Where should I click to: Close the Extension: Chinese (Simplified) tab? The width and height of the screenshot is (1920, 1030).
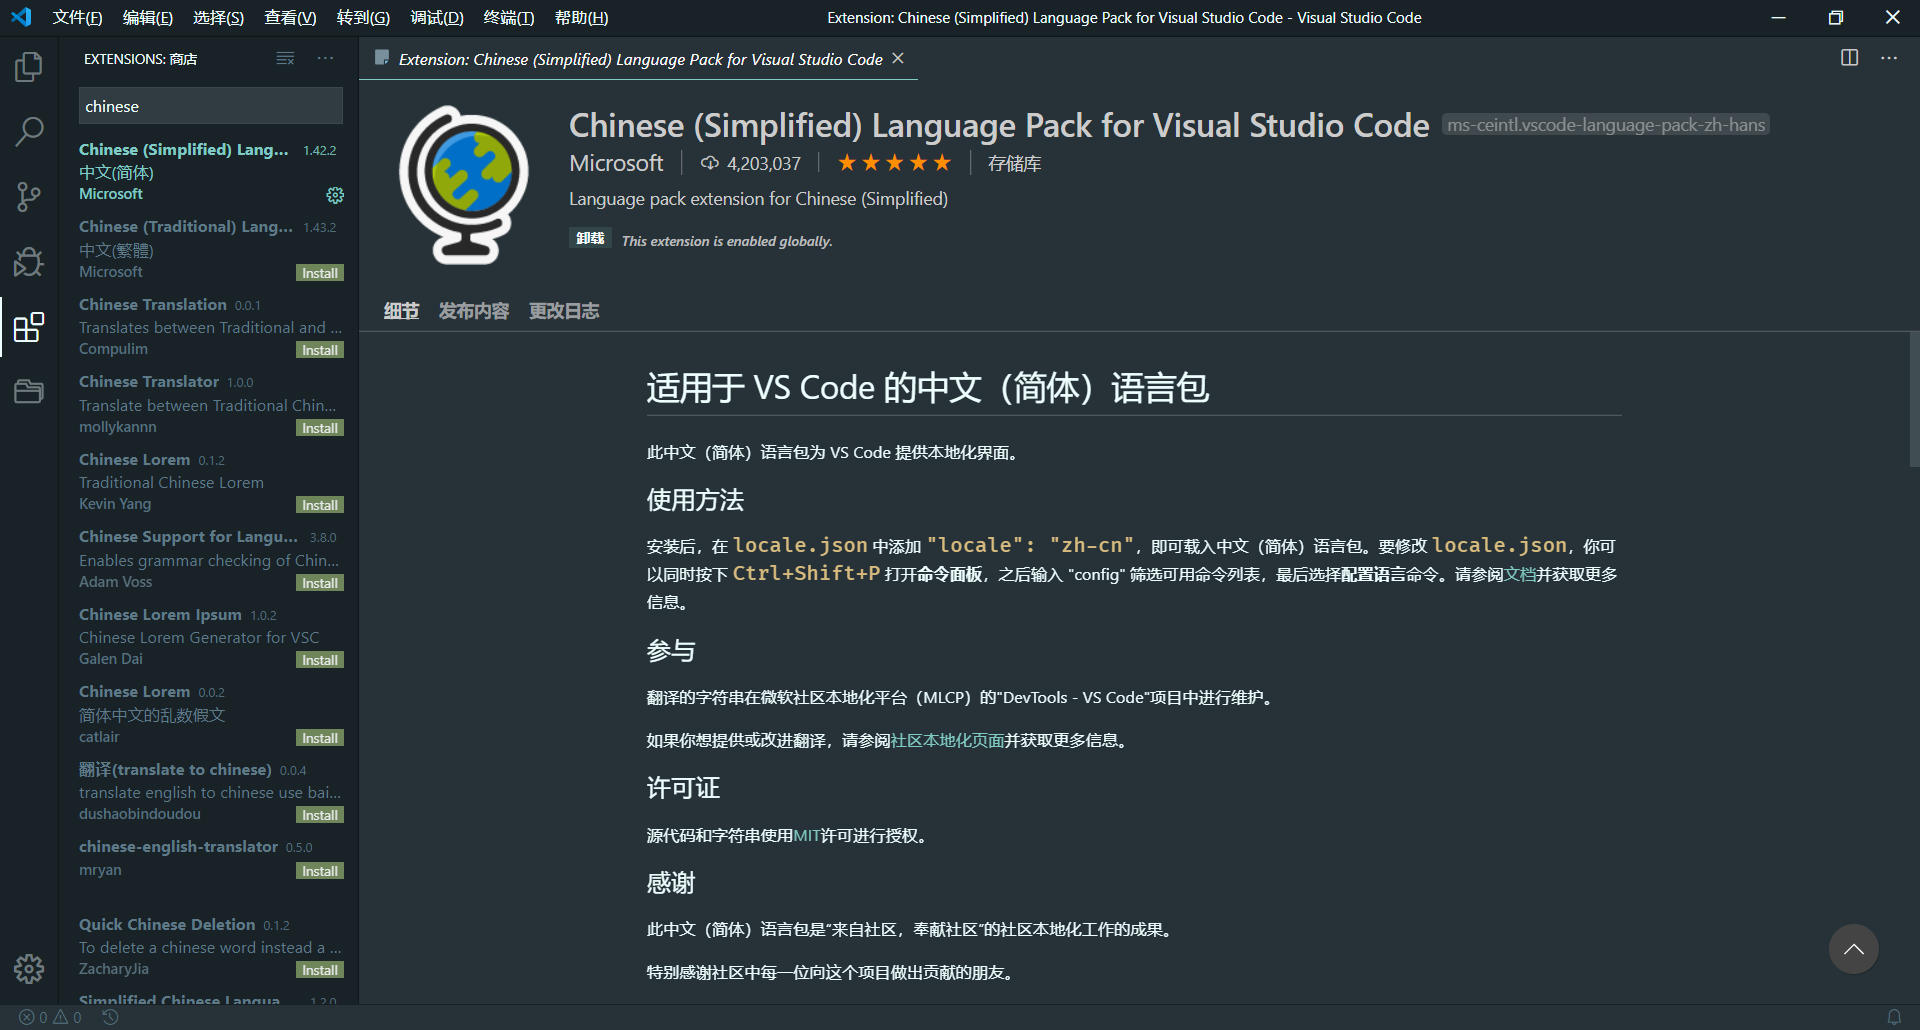tap(898, 59)
